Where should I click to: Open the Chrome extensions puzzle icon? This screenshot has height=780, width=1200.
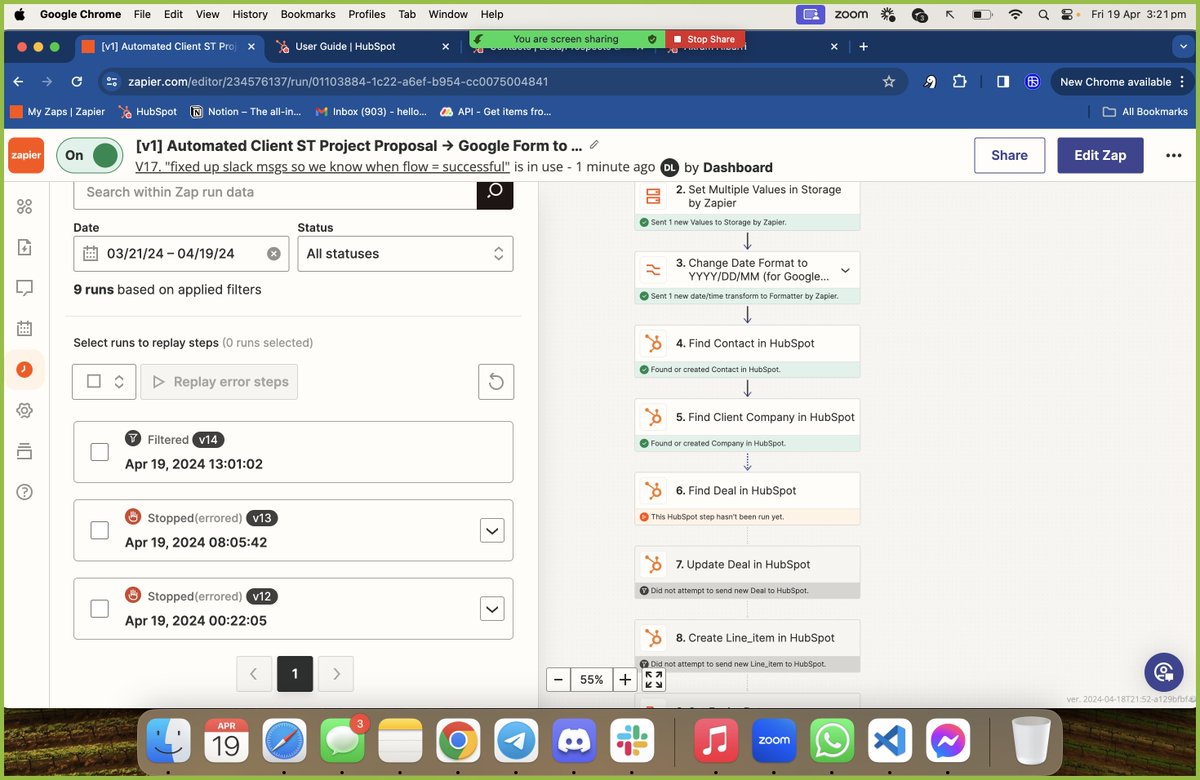coord(961,82)
